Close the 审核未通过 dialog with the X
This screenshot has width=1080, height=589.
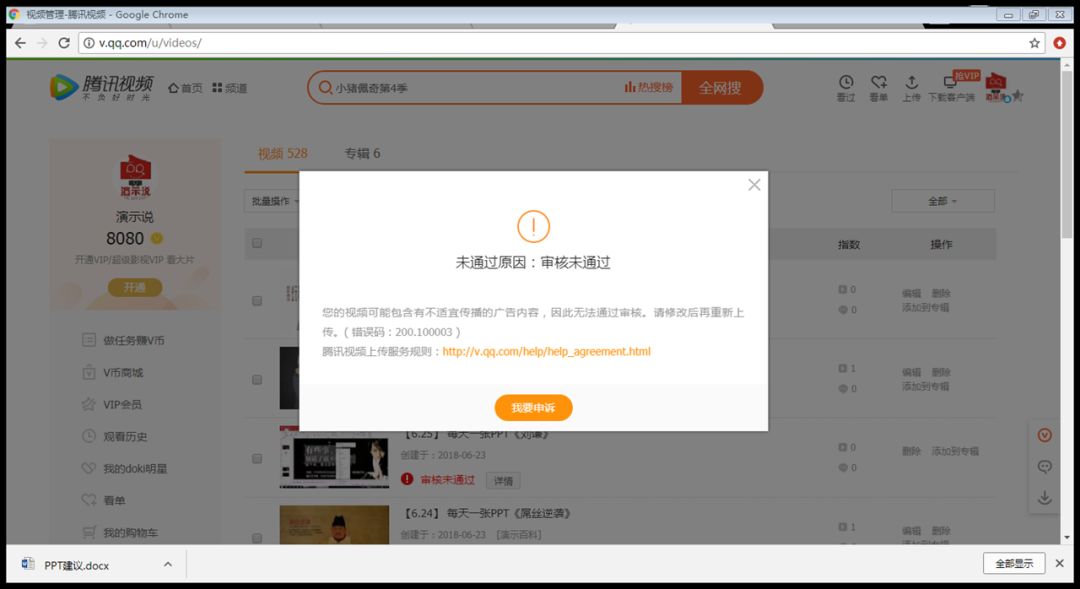click(754, 185)
